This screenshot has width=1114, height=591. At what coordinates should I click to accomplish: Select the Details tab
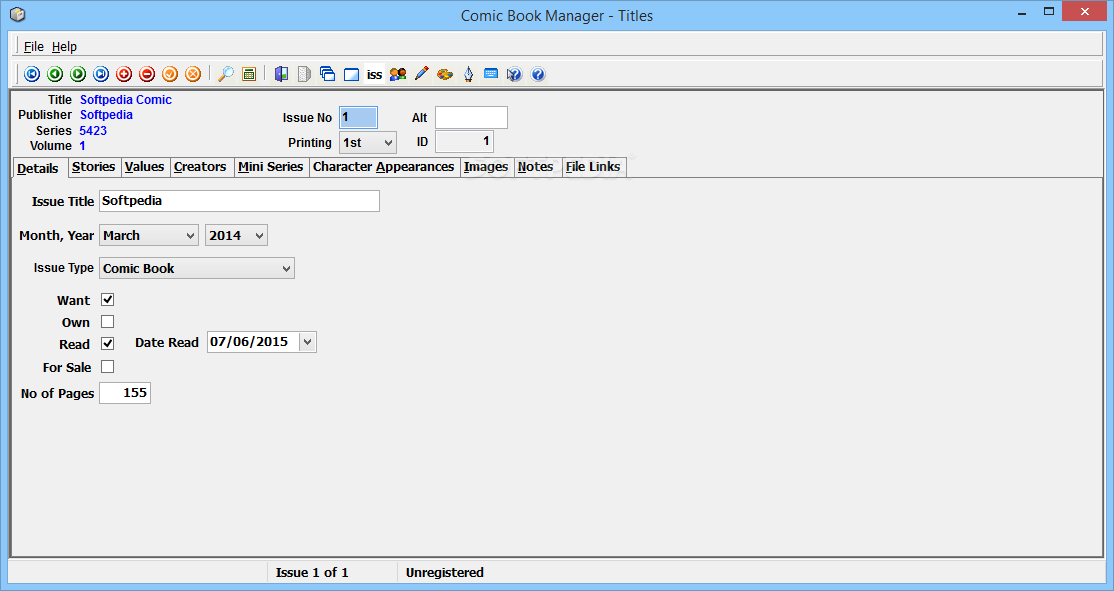[x=38, y=168]
